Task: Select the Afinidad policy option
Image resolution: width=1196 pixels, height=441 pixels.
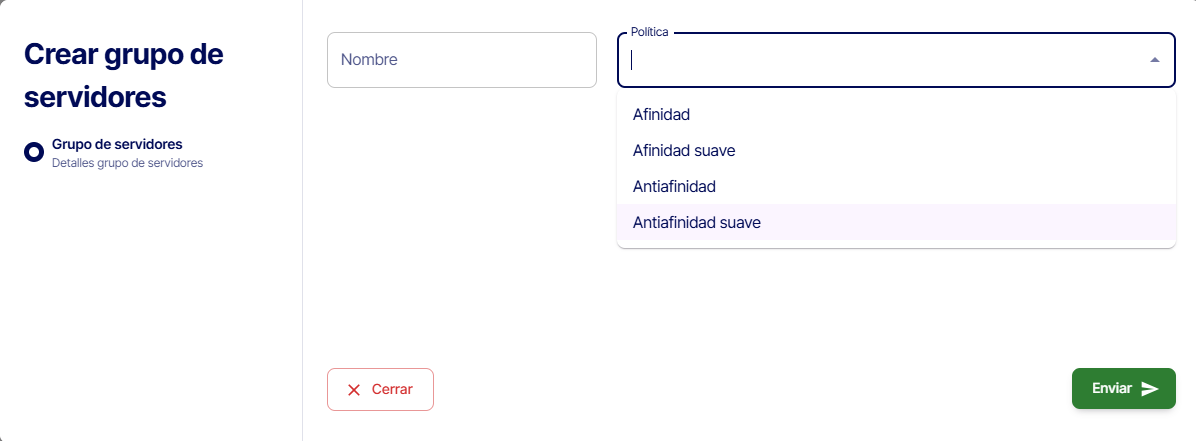Action: (x=662, y=115)
